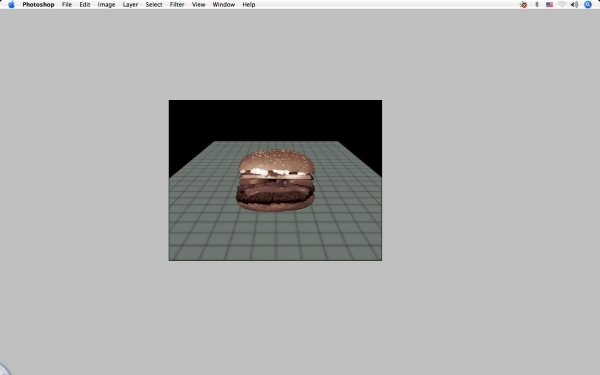This screenshot has height=375, width=600.
Task: Click the hamburger in the image canvas
Action: (x=276, y=180)
